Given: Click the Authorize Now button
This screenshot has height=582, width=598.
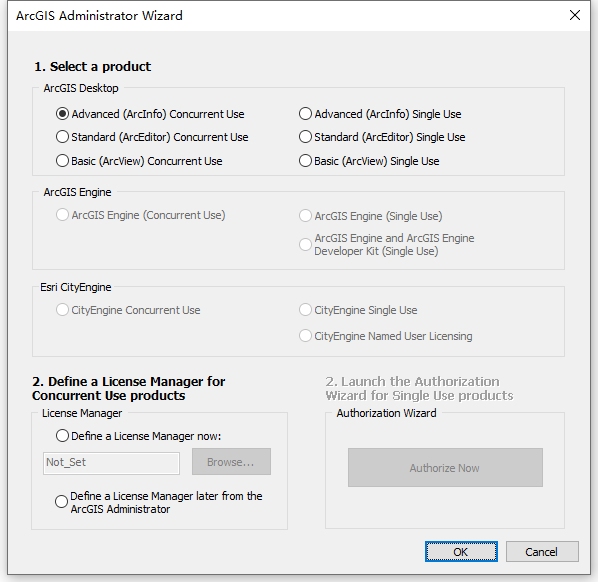Looking at the screenshot, I should pos(445,468).
